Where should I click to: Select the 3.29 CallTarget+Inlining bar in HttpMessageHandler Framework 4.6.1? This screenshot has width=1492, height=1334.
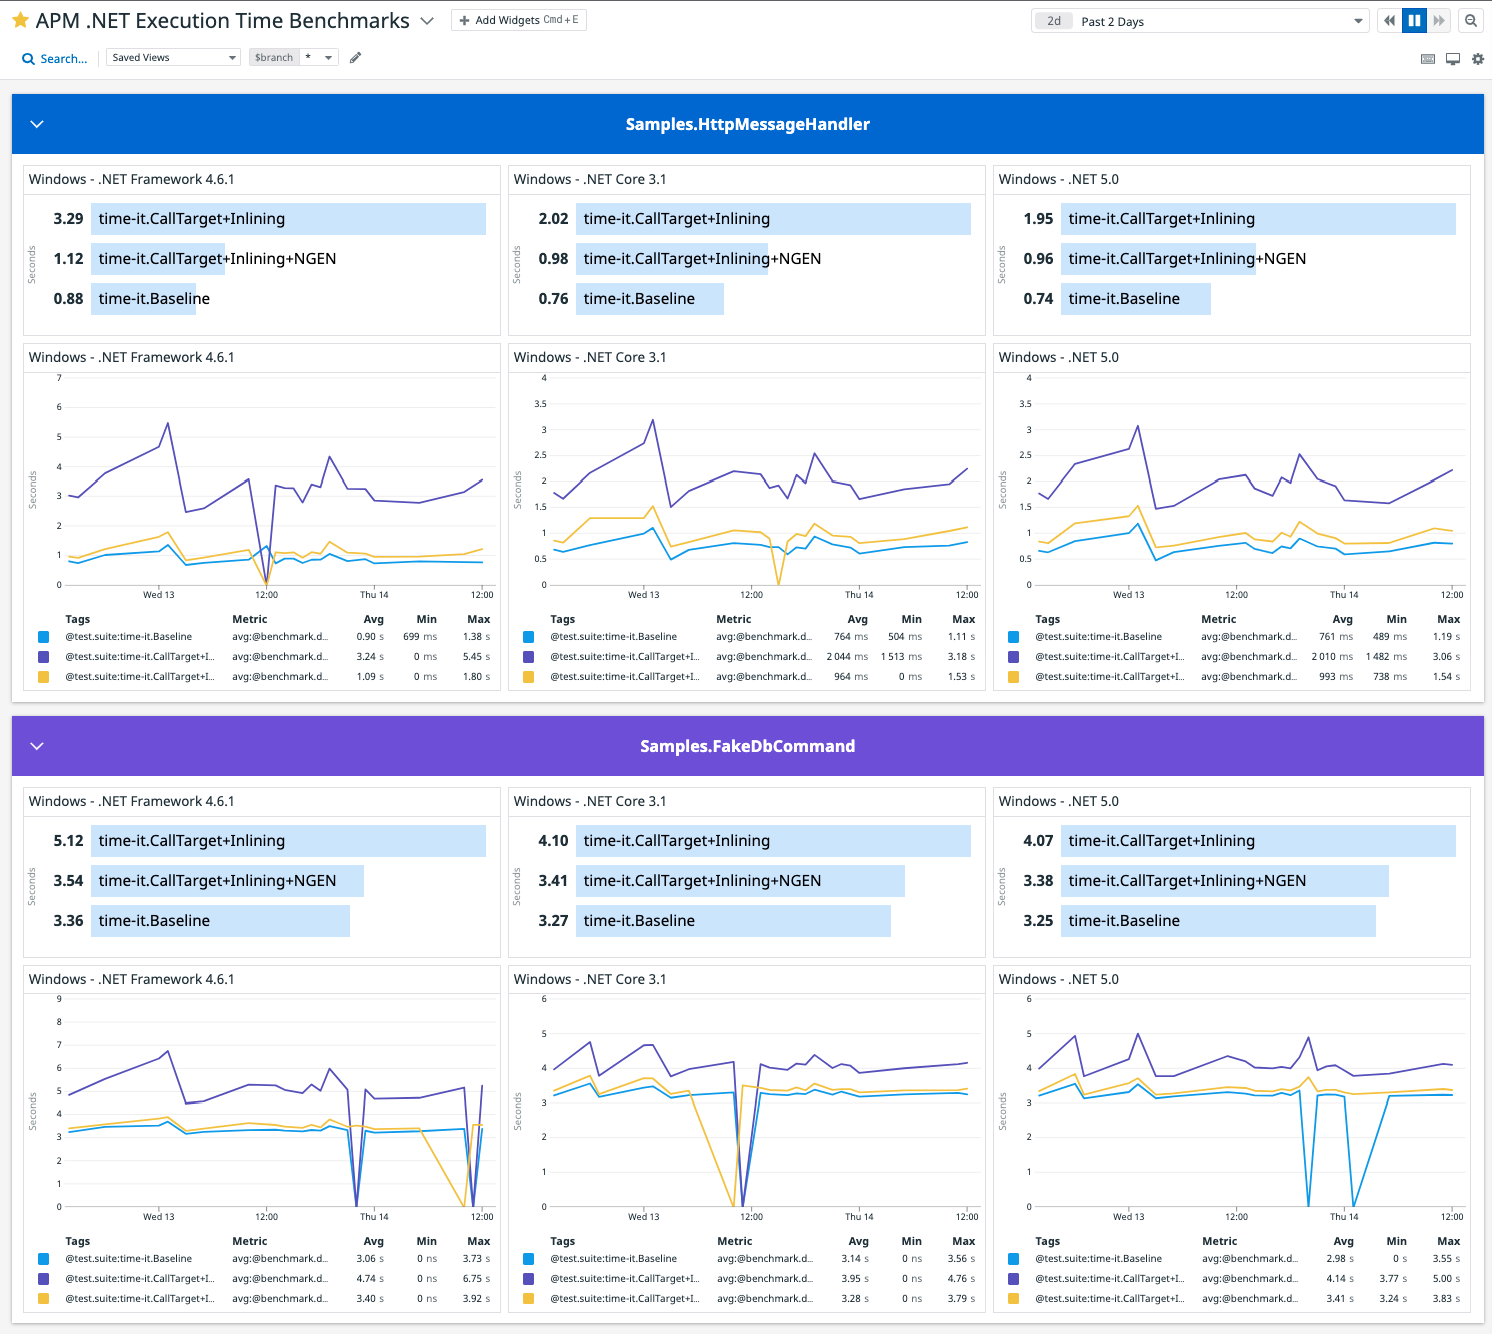tap(288, 219)
